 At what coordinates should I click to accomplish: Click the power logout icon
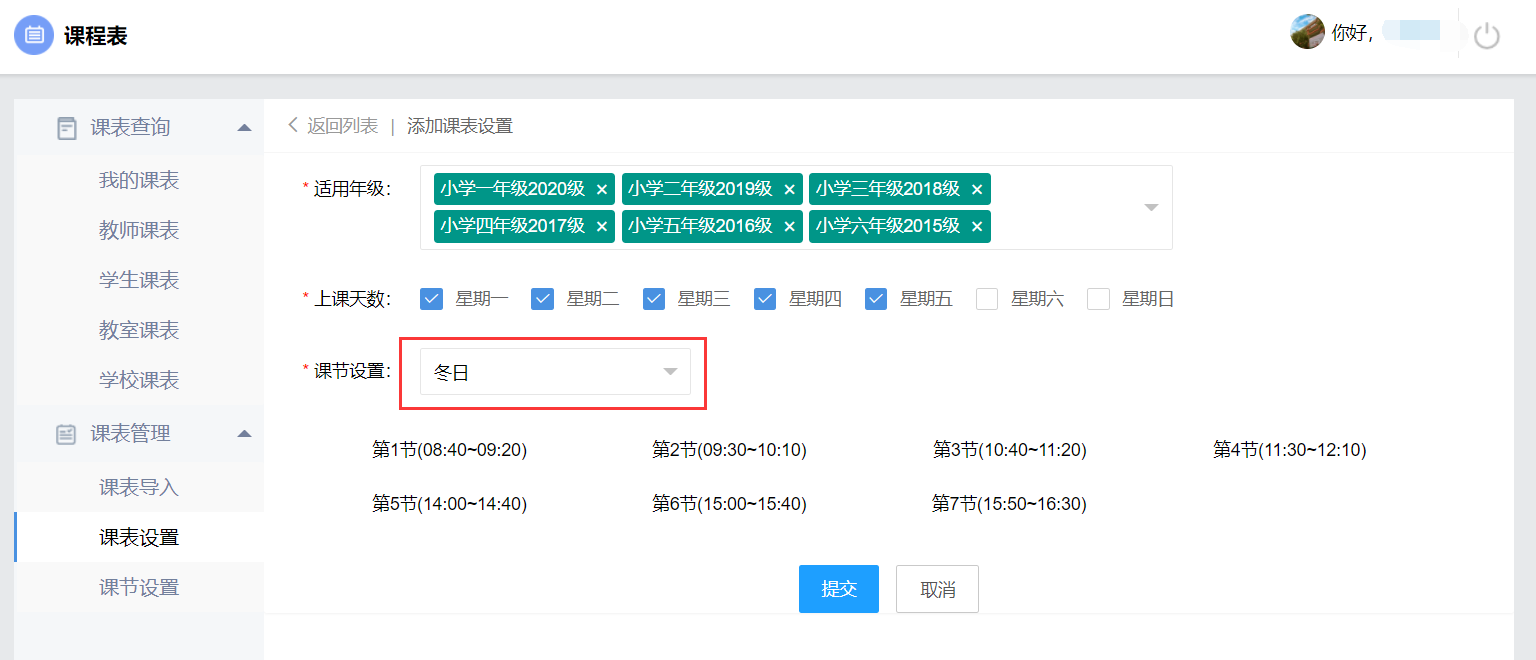(x=1487, y=36)
